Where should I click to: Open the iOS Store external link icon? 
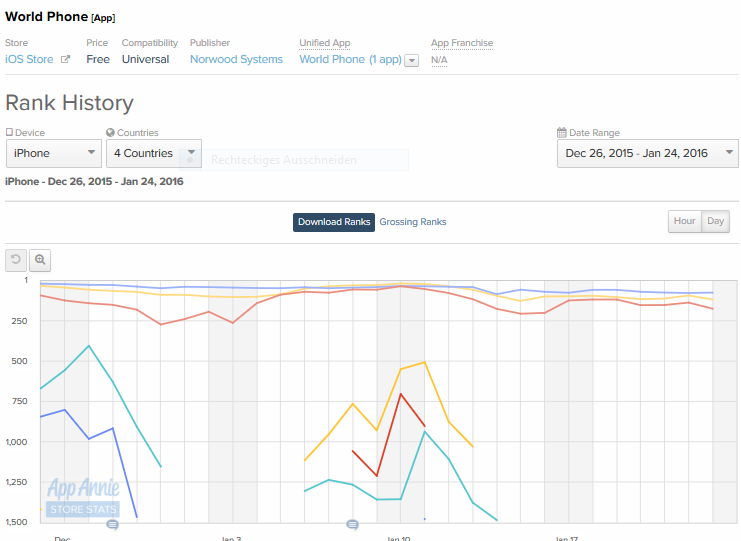click(66, 60)
